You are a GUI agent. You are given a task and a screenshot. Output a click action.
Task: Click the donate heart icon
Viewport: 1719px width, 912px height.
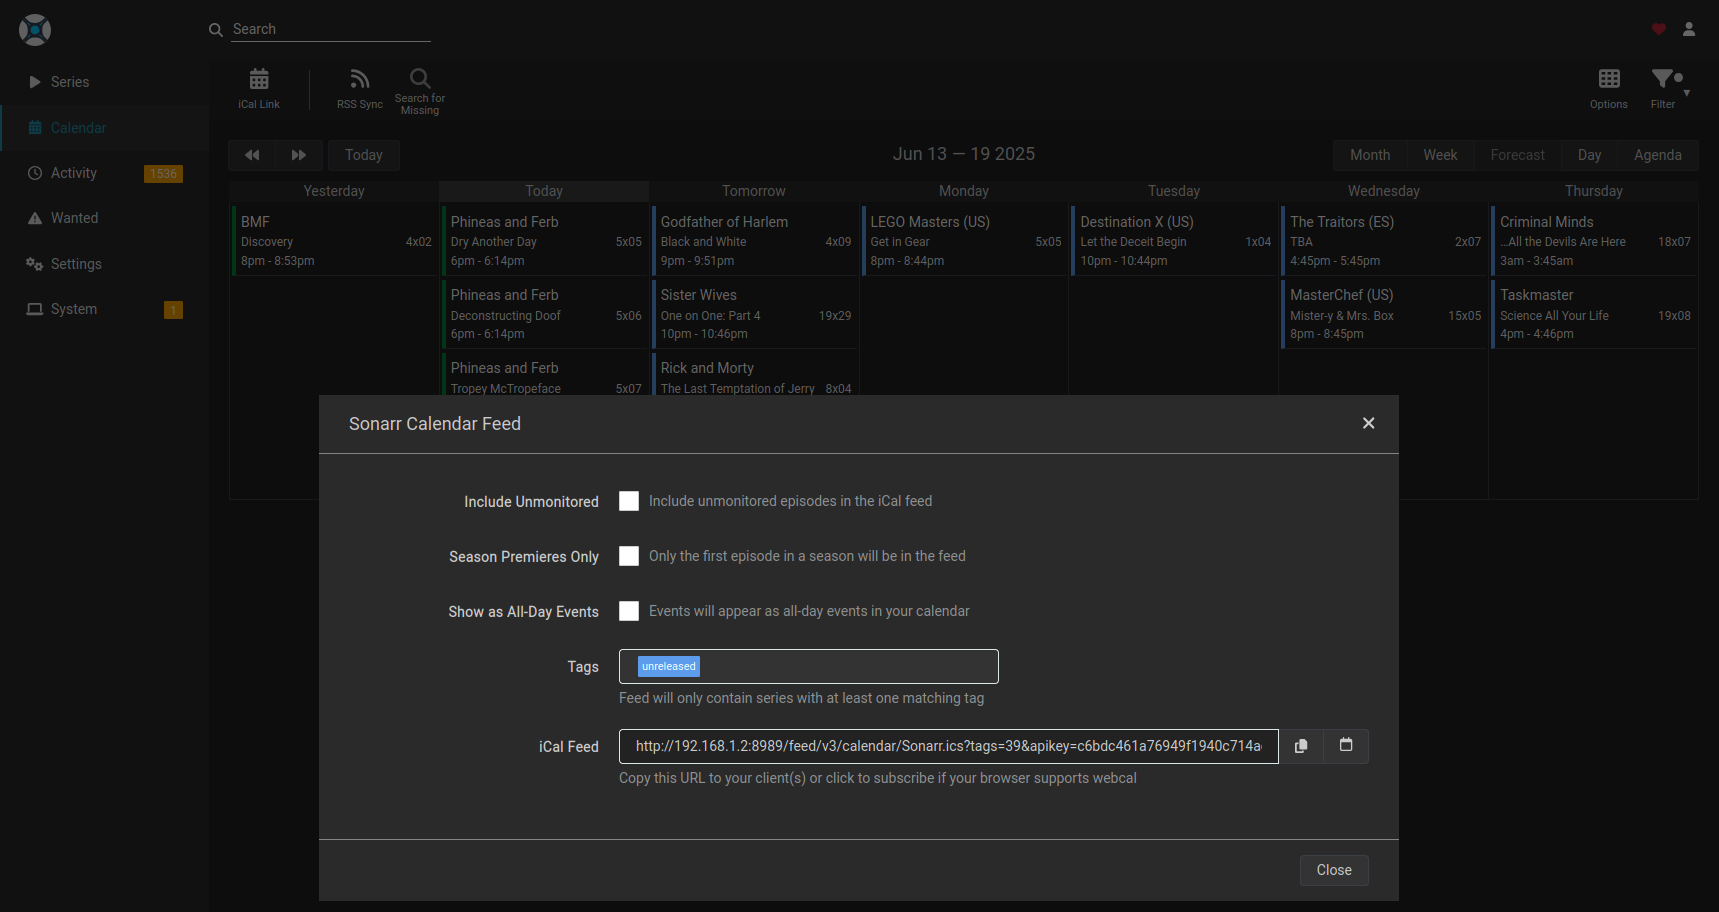click(x=1659, y=29)
